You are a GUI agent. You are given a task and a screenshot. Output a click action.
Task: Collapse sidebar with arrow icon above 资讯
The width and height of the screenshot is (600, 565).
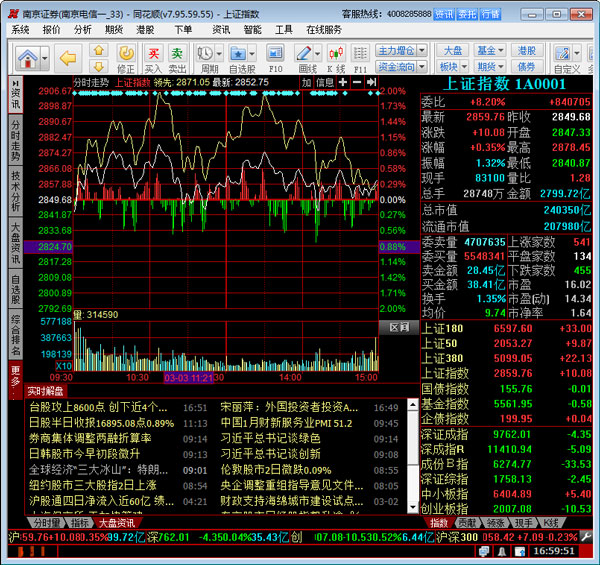(15, 83)
